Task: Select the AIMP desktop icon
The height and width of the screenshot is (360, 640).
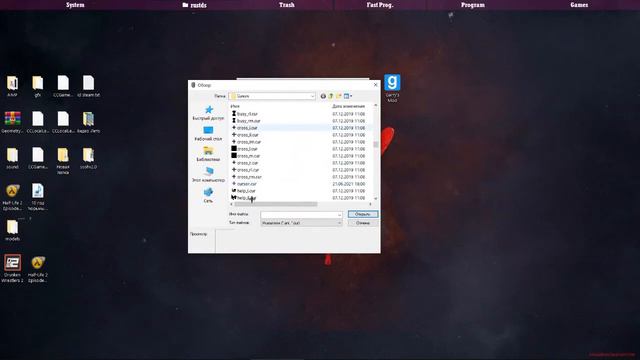Action: click(x=12, y=86)
